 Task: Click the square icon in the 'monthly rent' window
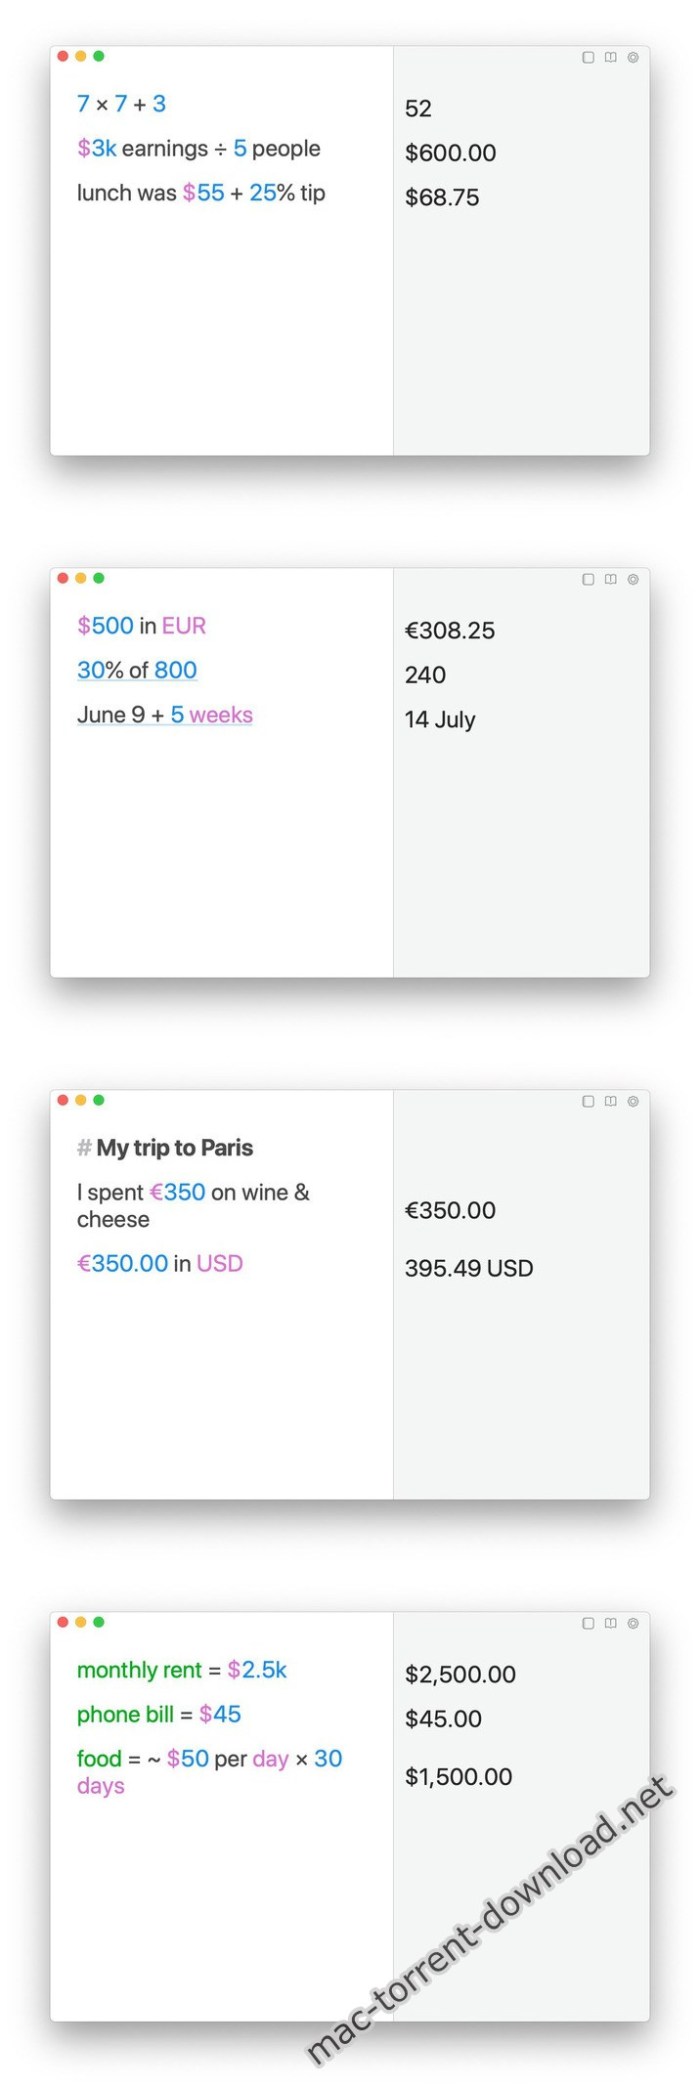(x=588, y=1624)
